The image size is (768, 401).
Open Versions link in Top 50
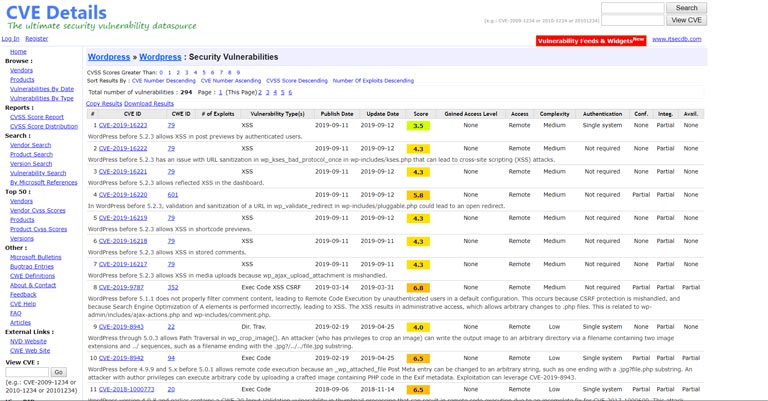pos(22,239)
